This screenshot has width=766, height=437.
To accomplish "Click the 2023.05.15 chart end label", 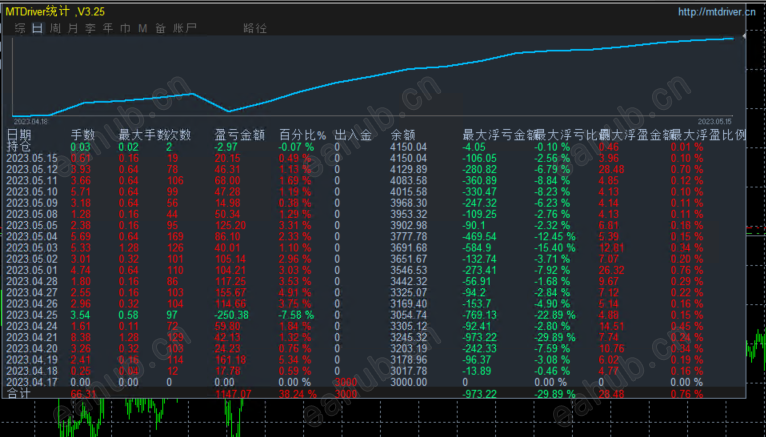I will [x=715, y=122].
